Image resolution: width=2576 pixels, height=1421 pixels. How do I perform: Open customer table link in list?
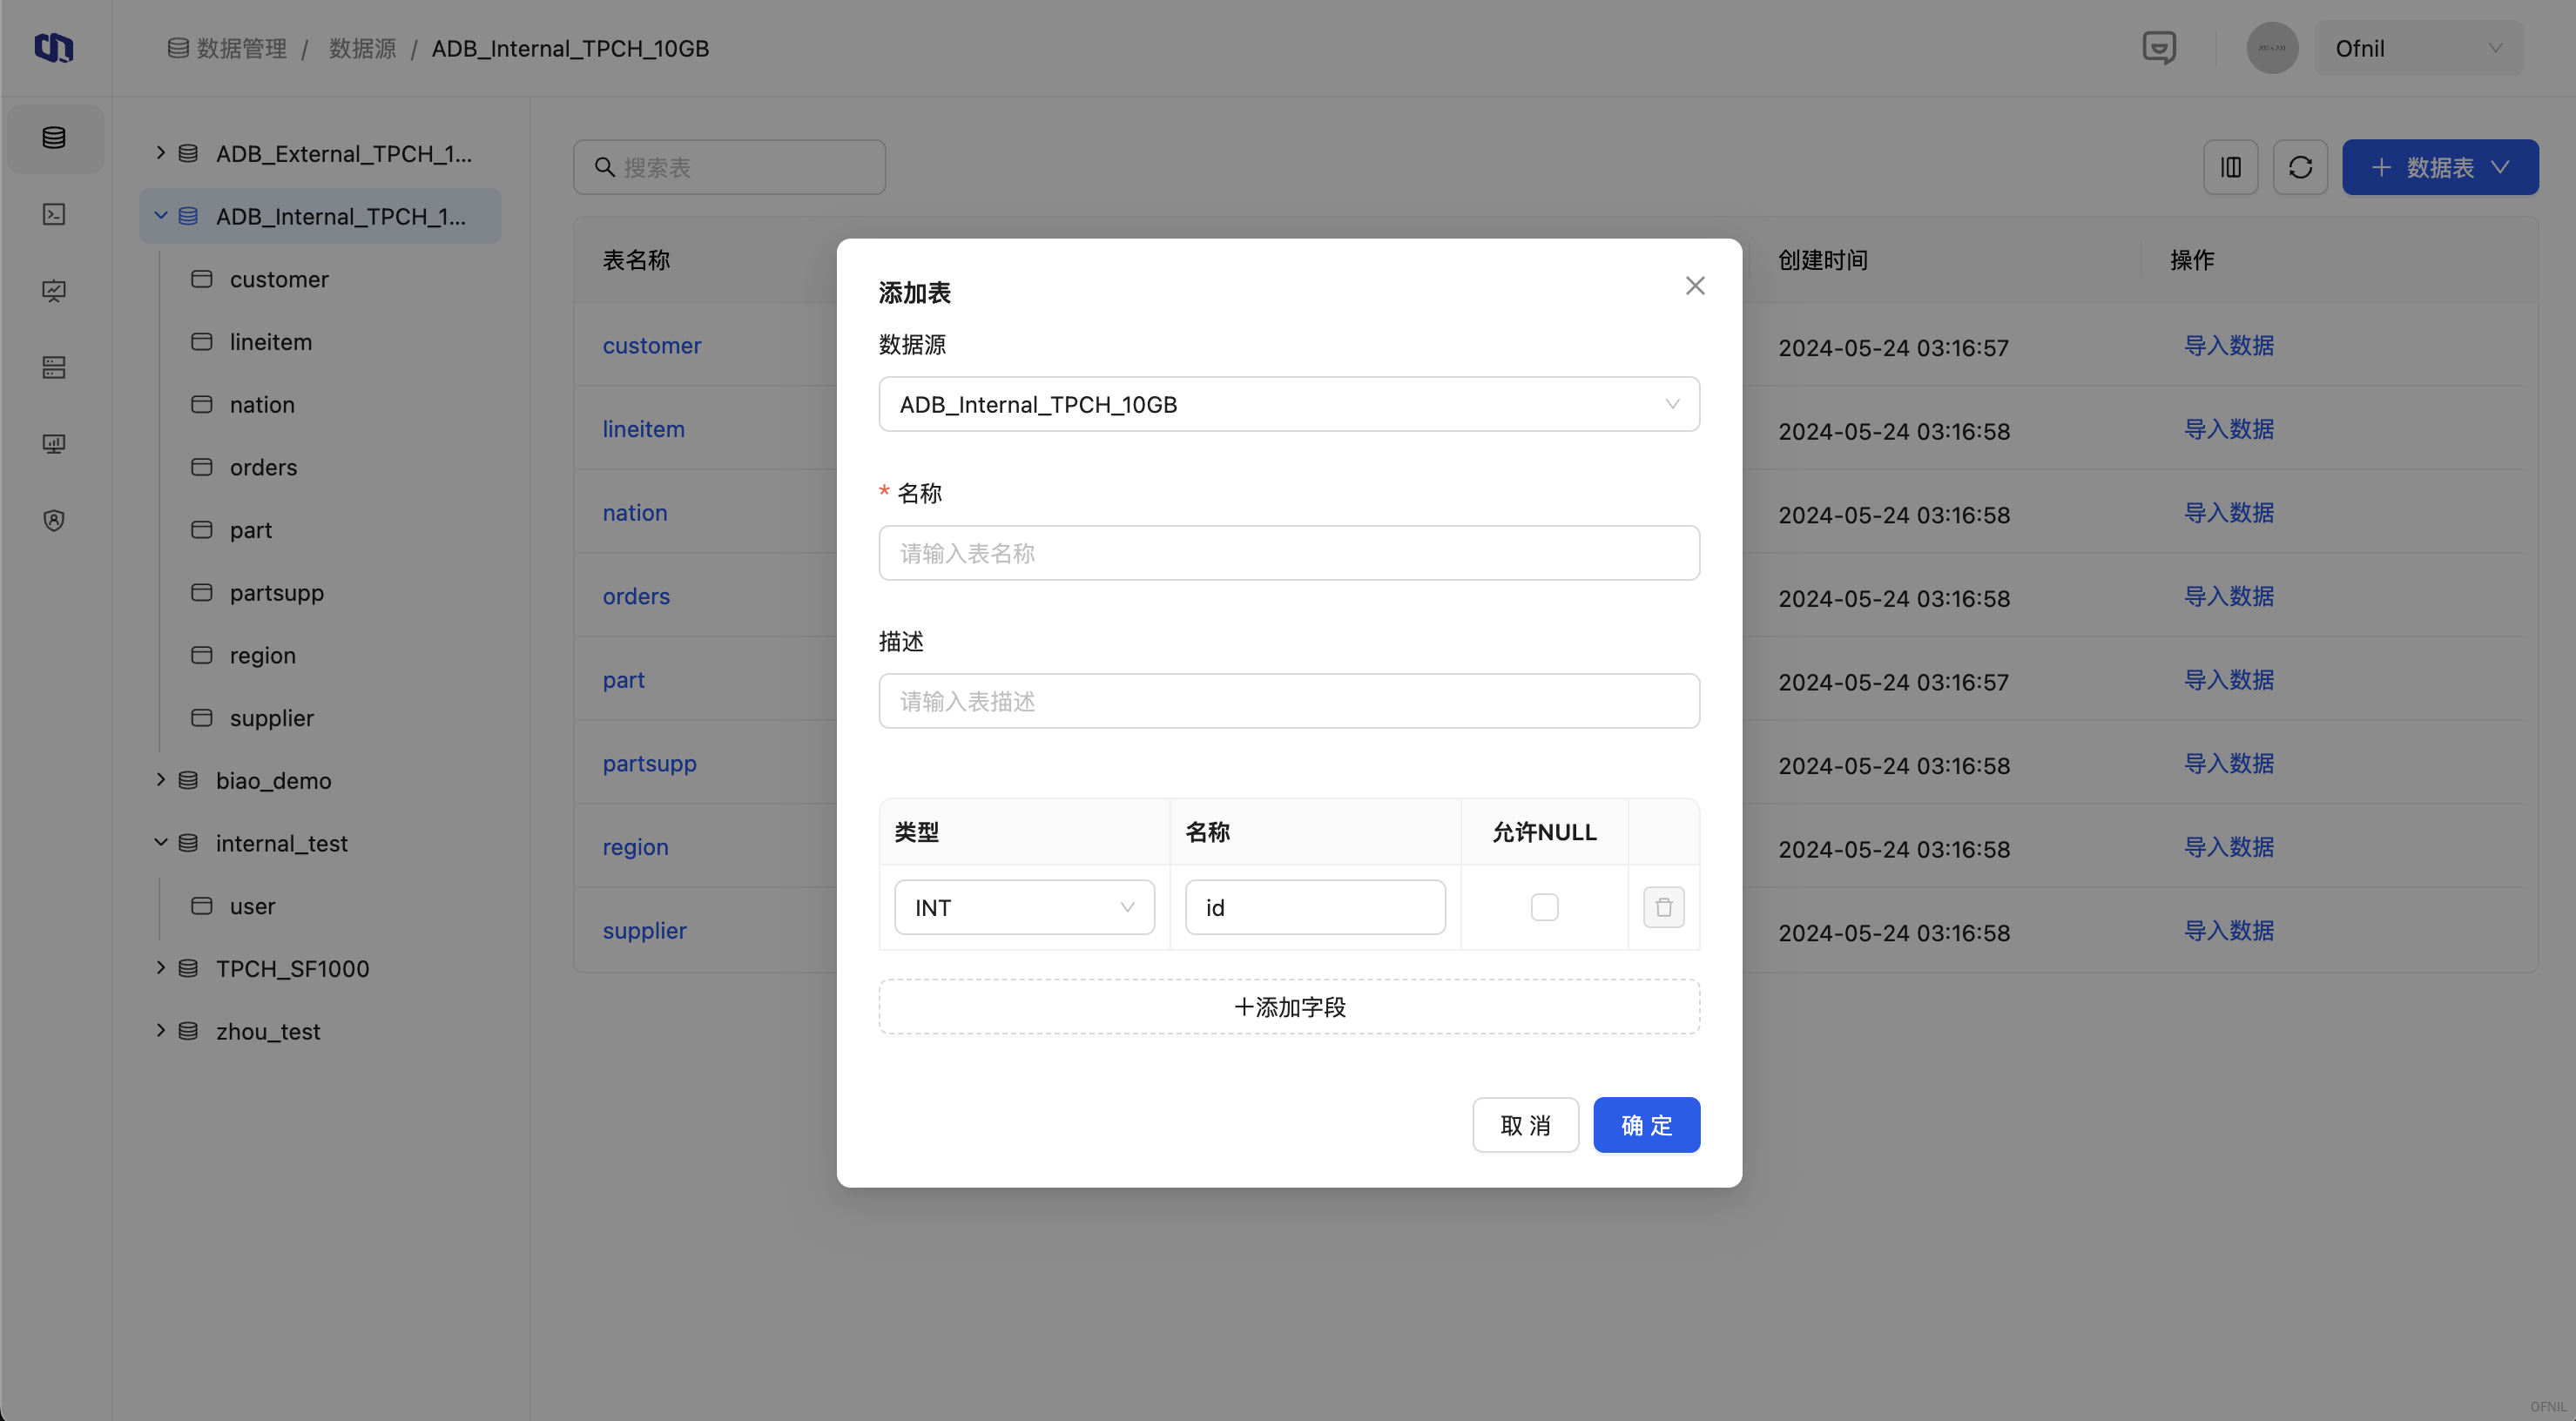(652, 345)
